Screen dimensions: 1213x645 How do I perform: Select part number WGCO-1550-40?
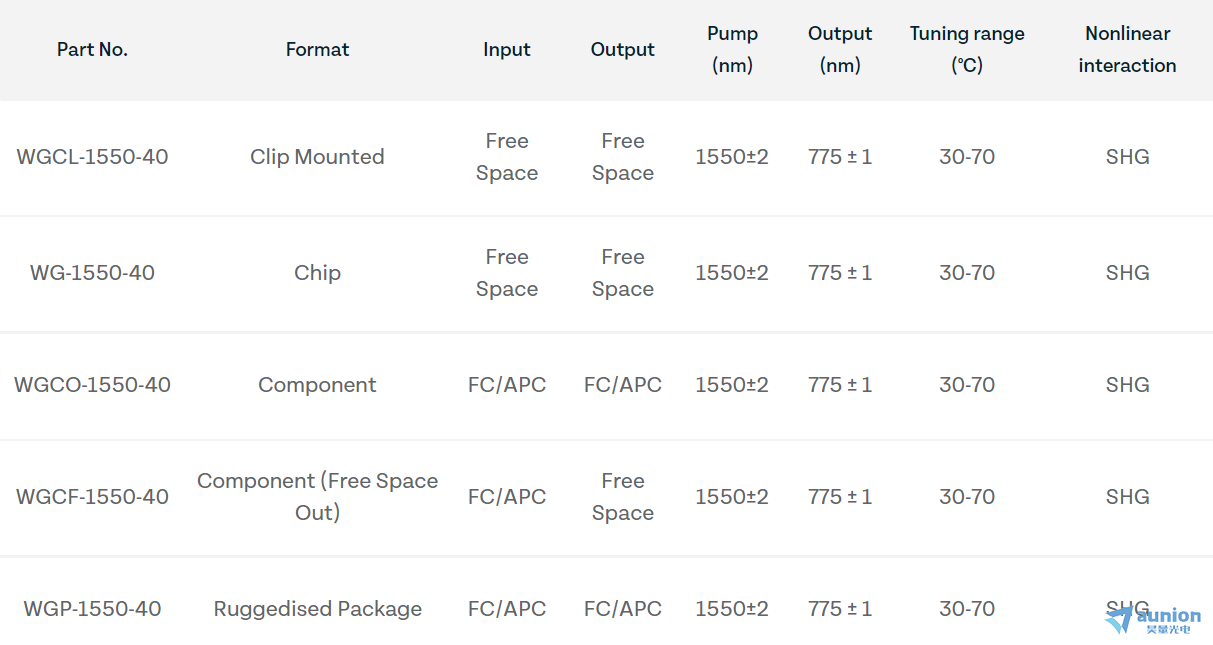point(92,385)
